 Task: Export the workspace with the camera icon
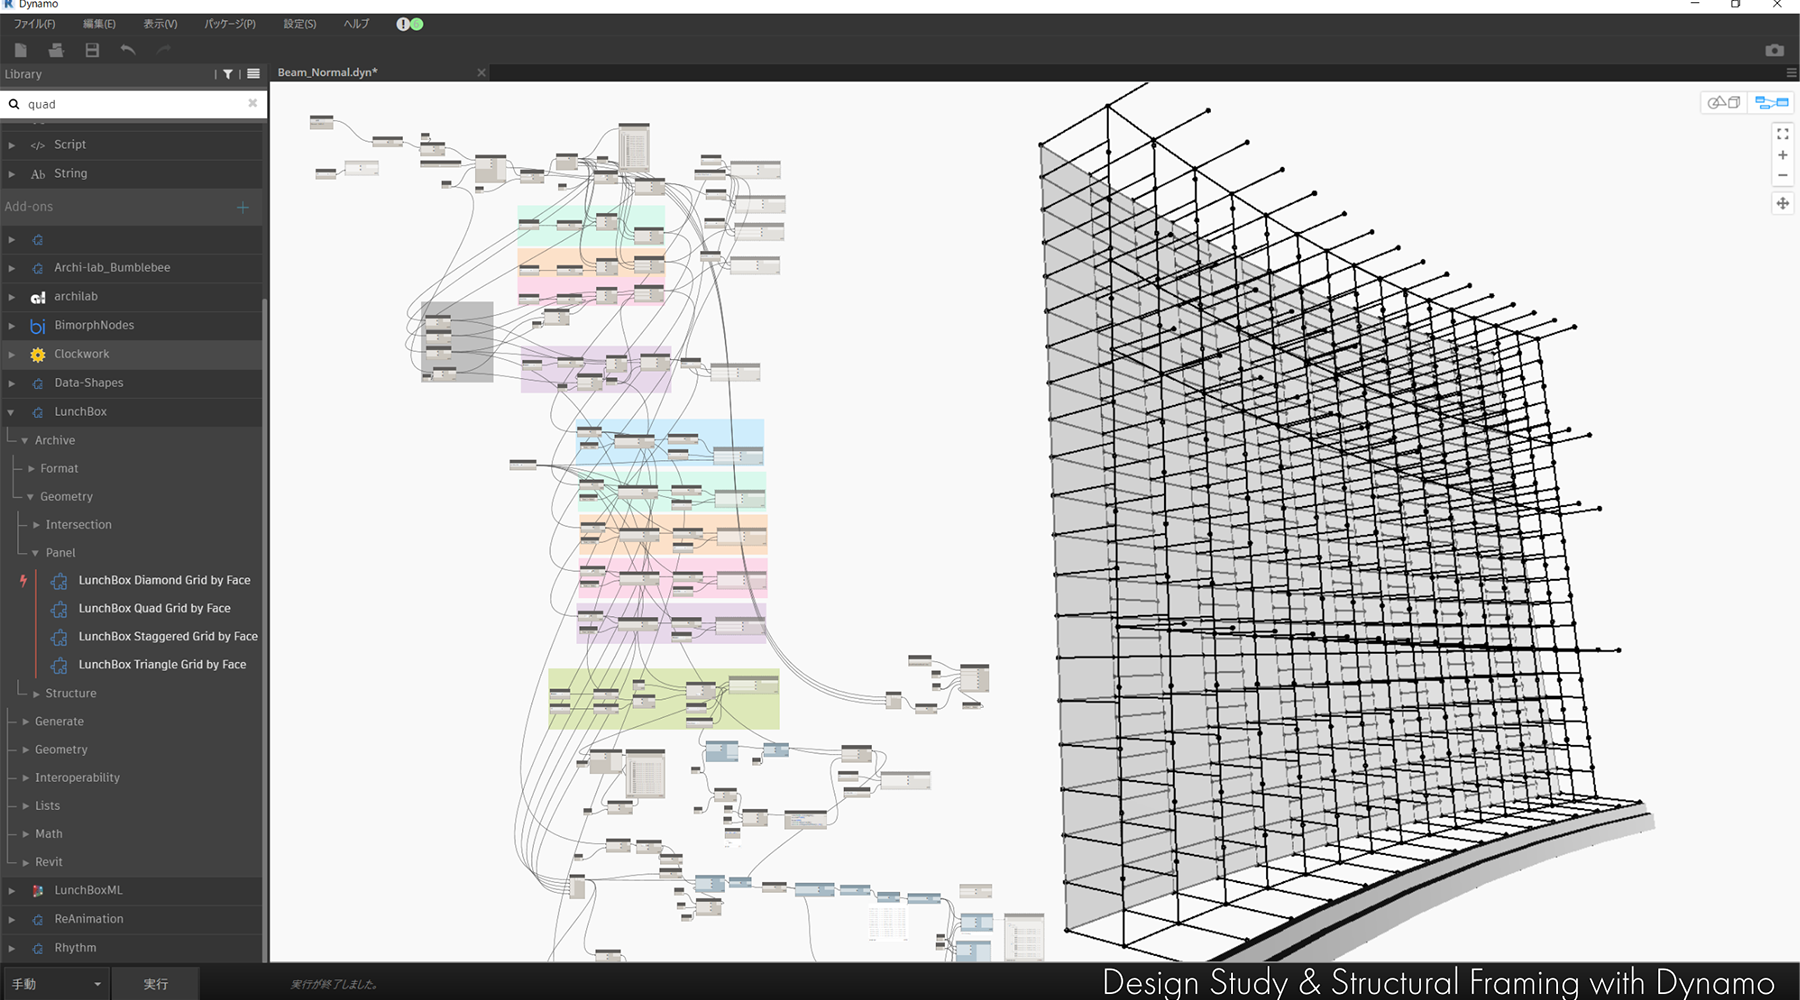tap(1774, 50)
